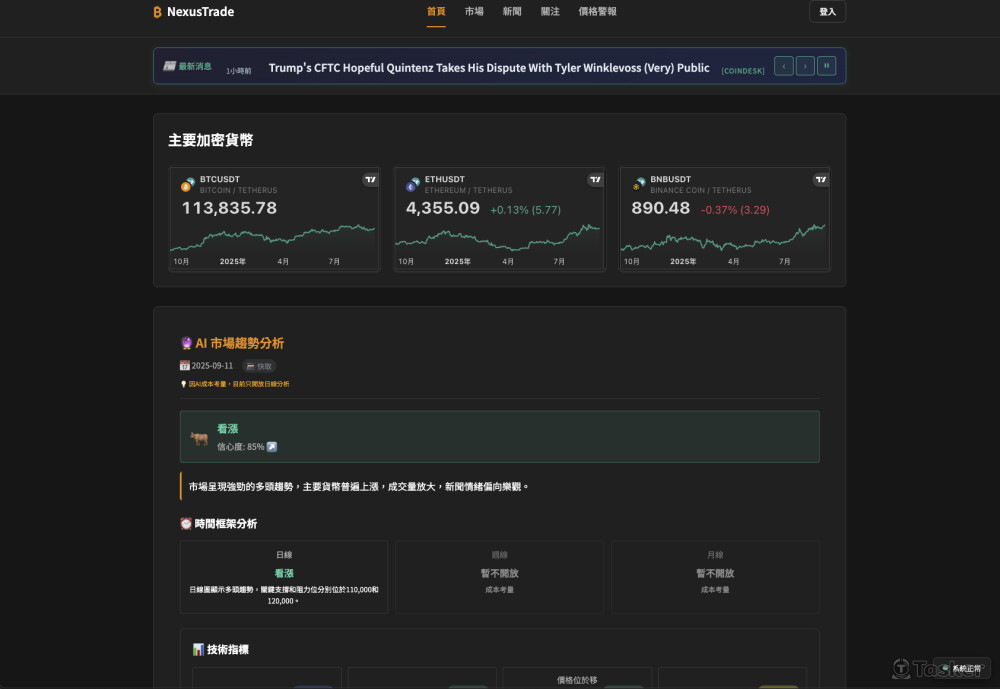Open the Trump CFTC Quintenz news headline
1000x689 pixels.
(489, 68)
